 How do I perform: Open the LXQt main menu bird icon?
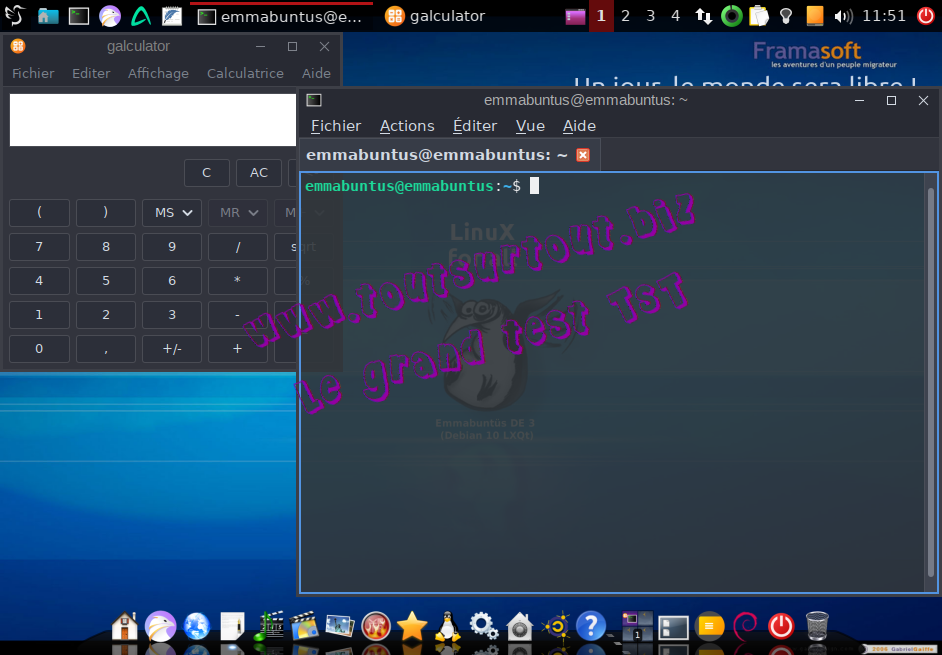click(x=15, y=16)
